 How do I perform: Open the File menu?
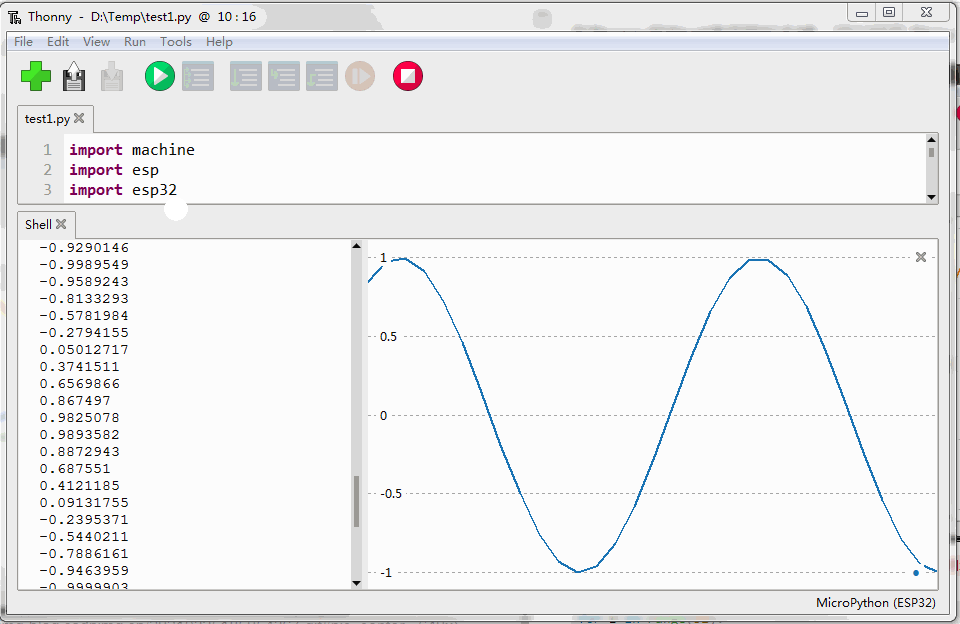23,42
